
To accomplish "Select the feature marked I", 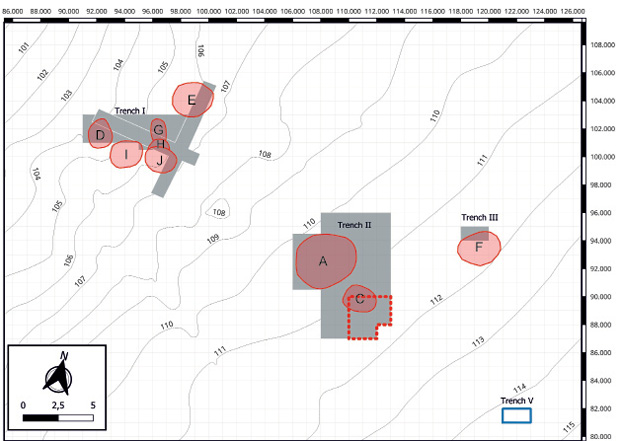I will pyautogui.click(x=126, y=155).
